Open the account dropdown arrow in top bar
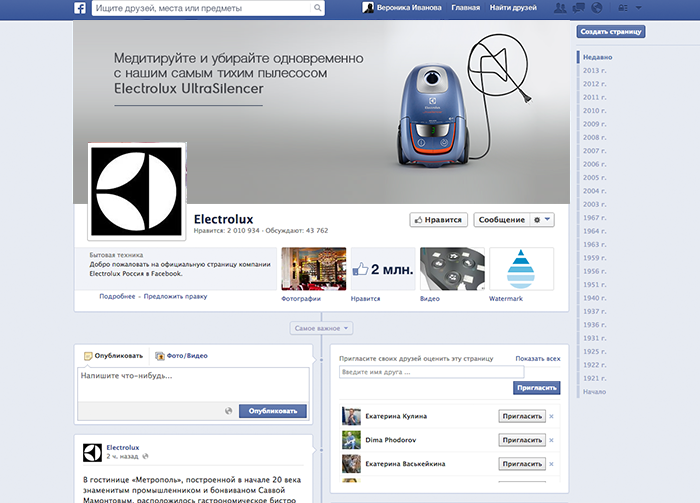The width and height of the screenshot is (700, 503). click(638, 8)
